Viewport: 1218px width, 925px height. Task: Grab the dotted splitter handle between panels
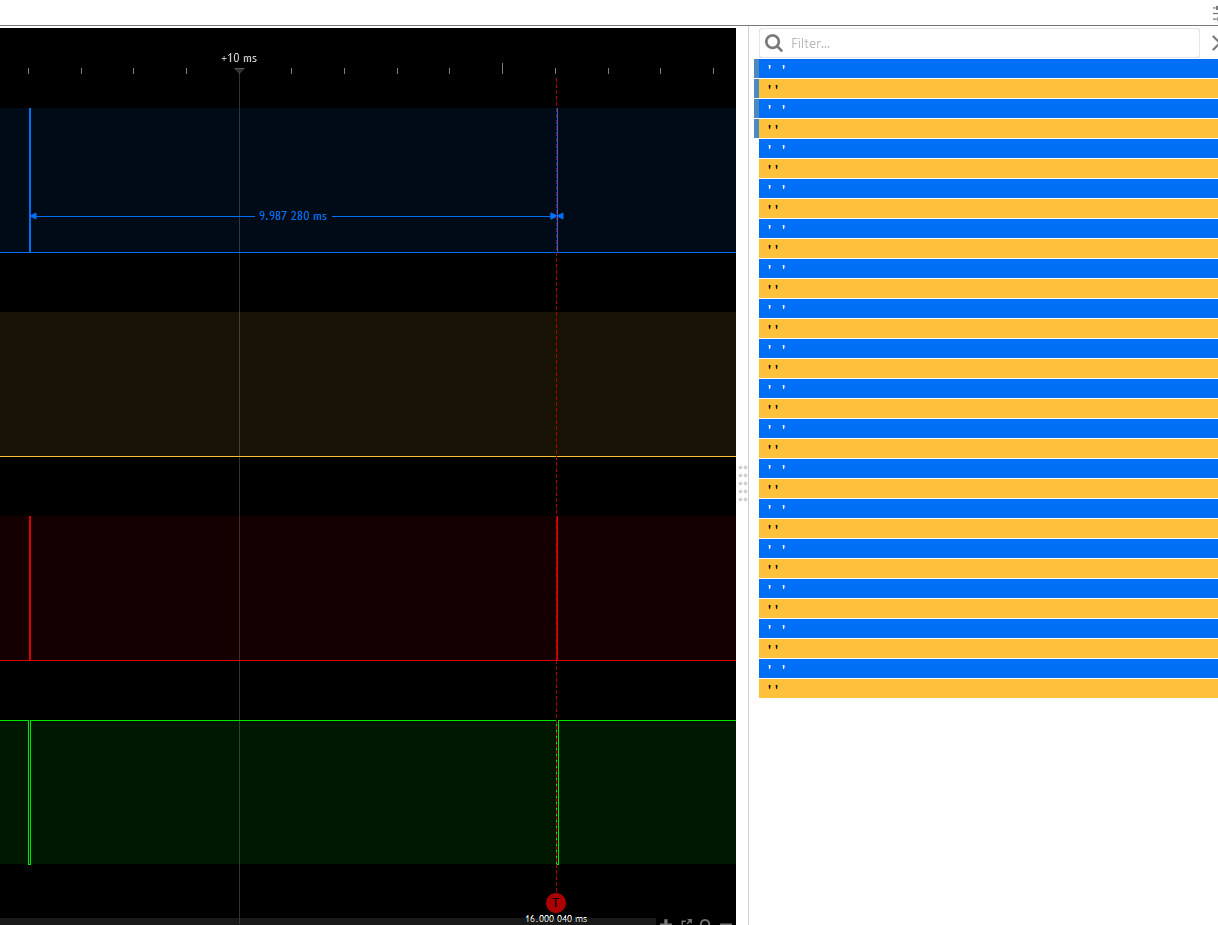click(x=743, y=482)
